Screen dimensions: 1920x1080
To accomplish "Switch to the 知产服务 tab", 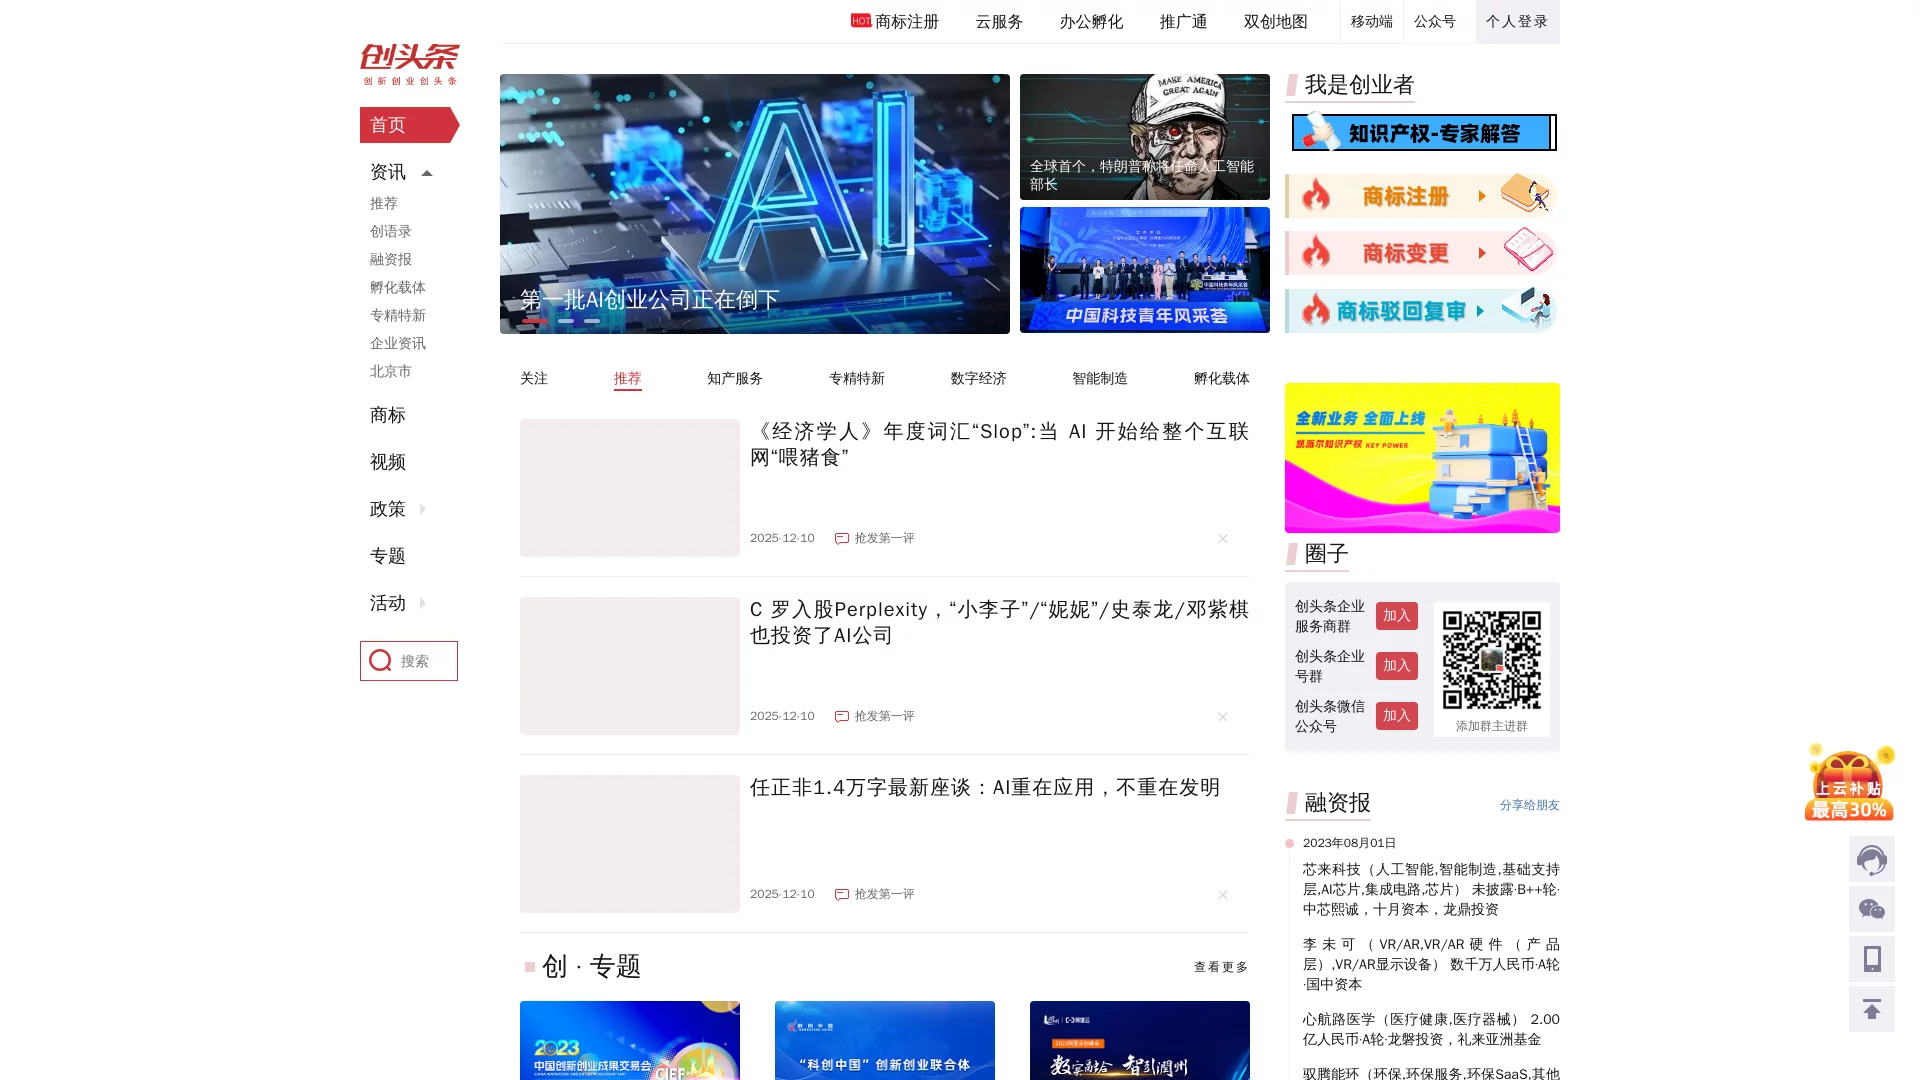I will [733, 378].
